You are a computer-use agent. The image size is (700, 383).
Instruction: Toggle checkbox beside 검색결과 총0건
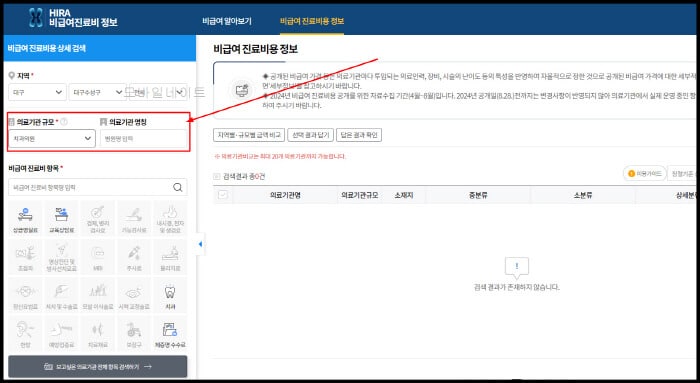pos(217,177)
